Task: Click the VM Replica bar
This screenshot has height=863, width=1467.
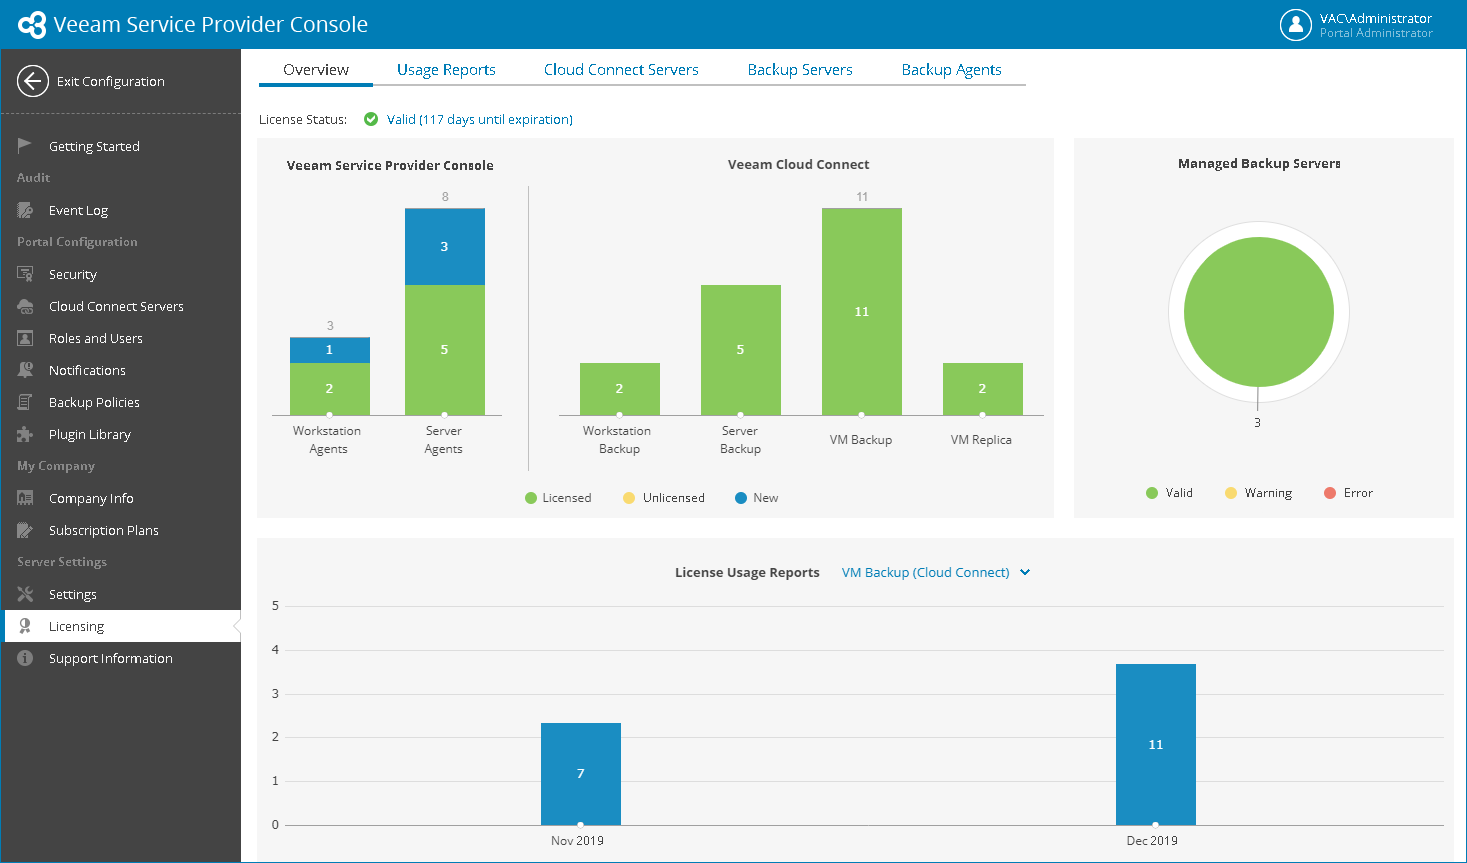Action: click(x=982, y=389)
